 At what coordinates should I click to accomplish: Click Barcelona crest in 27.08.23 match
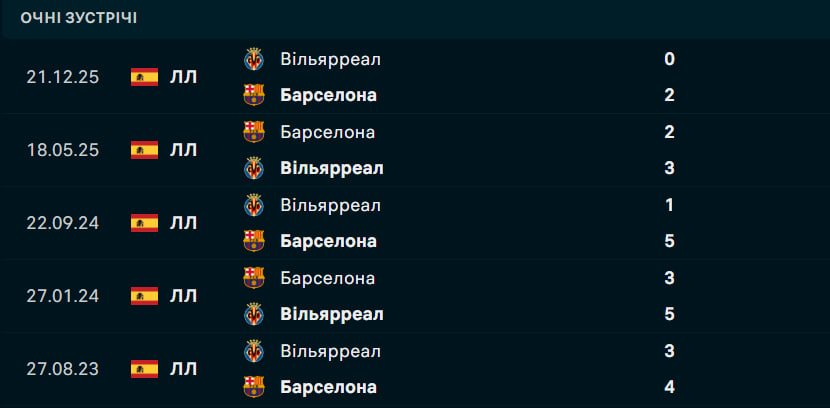pos(254,387)
